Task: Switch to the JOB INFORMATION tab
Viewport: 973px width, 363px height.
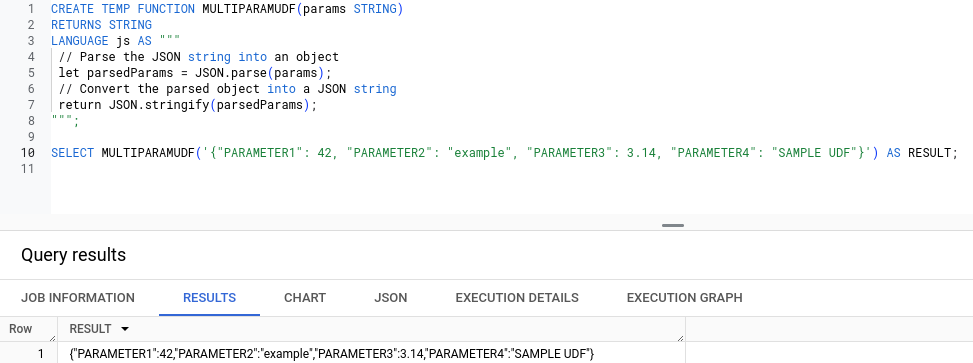Action: point(78,298)
